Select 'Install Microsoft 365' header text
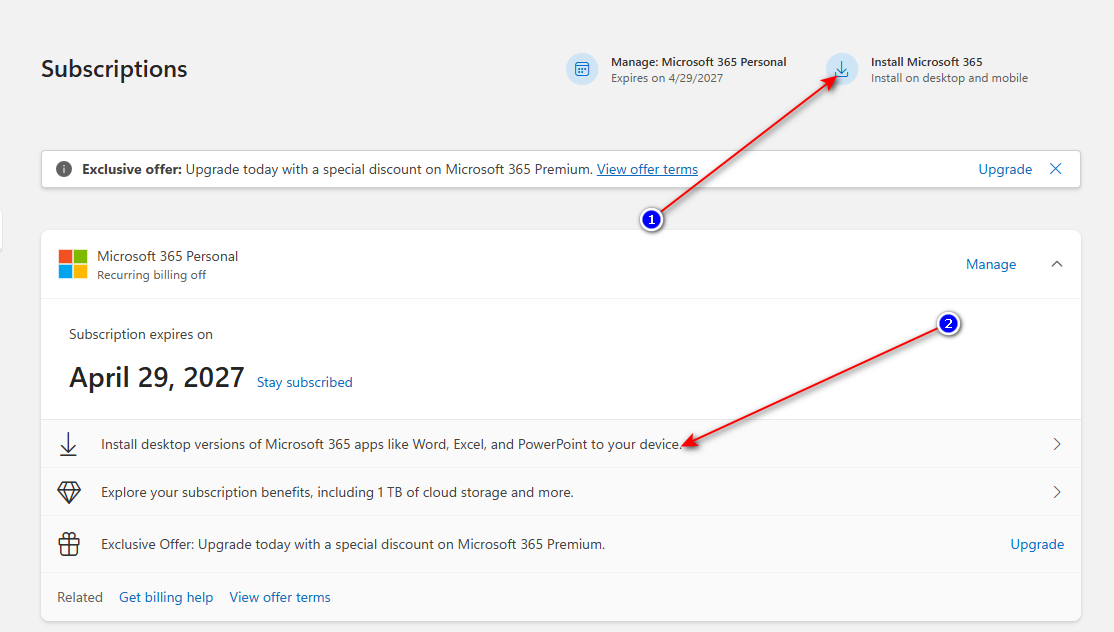Viewport: 1114px width, 632px height. pyautogui.click(x=926, y=62)
